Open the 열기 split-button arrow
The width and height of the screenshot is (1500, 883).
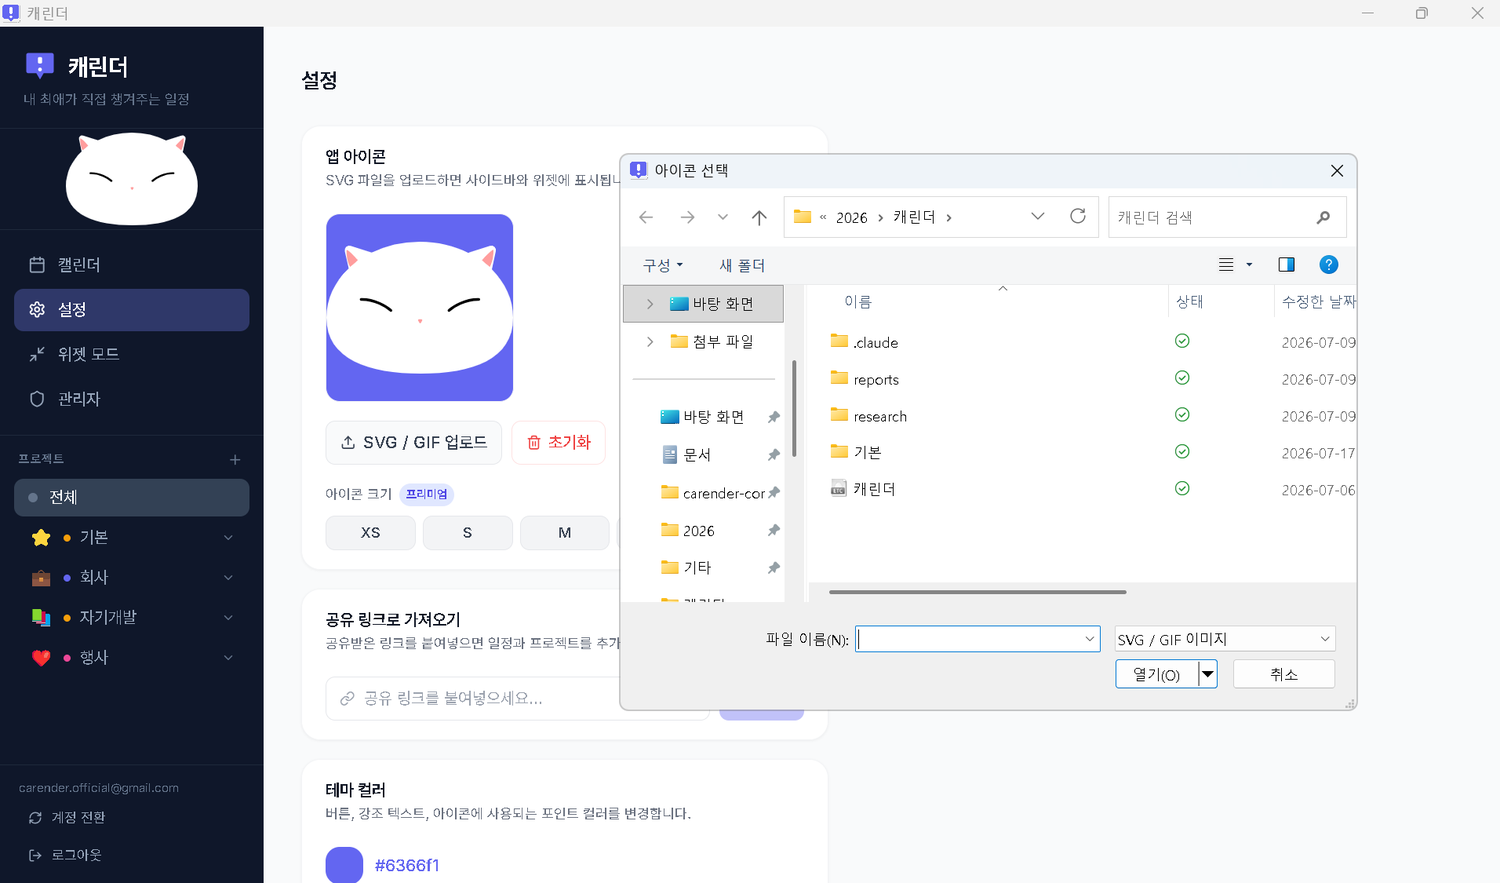coord(1208,675)
